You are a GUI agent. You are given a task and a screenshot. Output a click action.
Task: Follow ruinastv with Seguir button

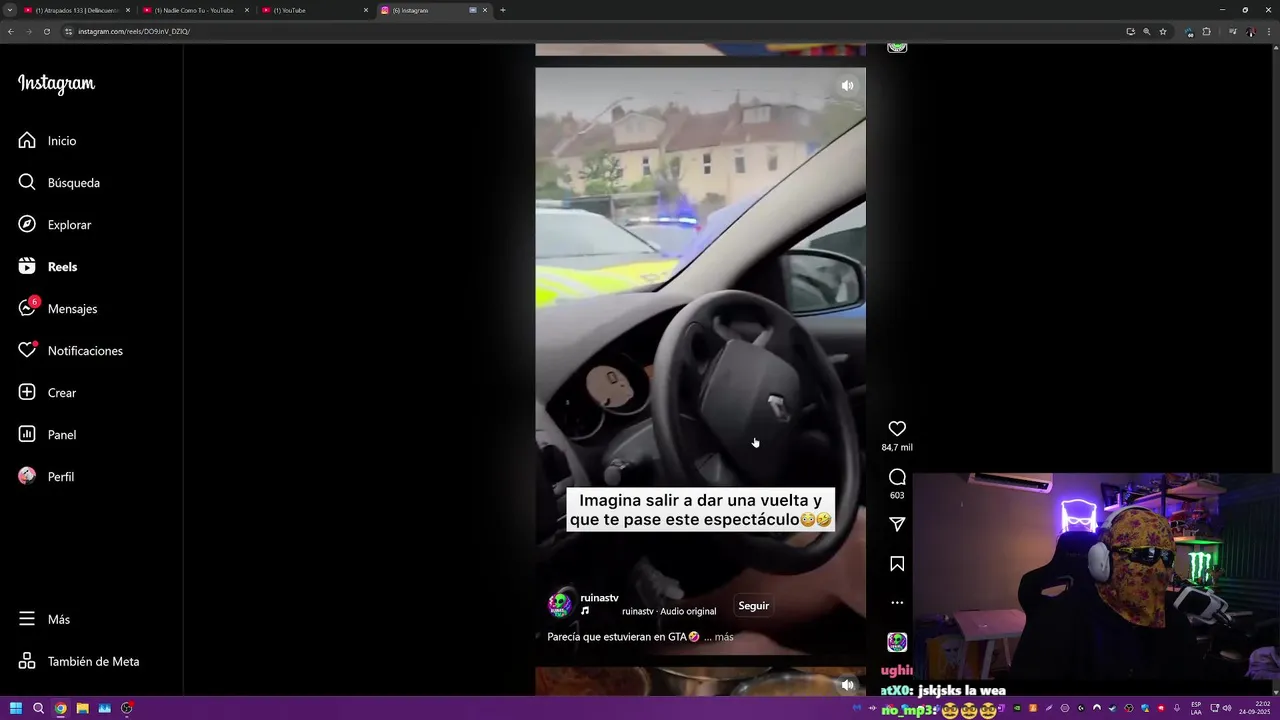tap(753, 606)
